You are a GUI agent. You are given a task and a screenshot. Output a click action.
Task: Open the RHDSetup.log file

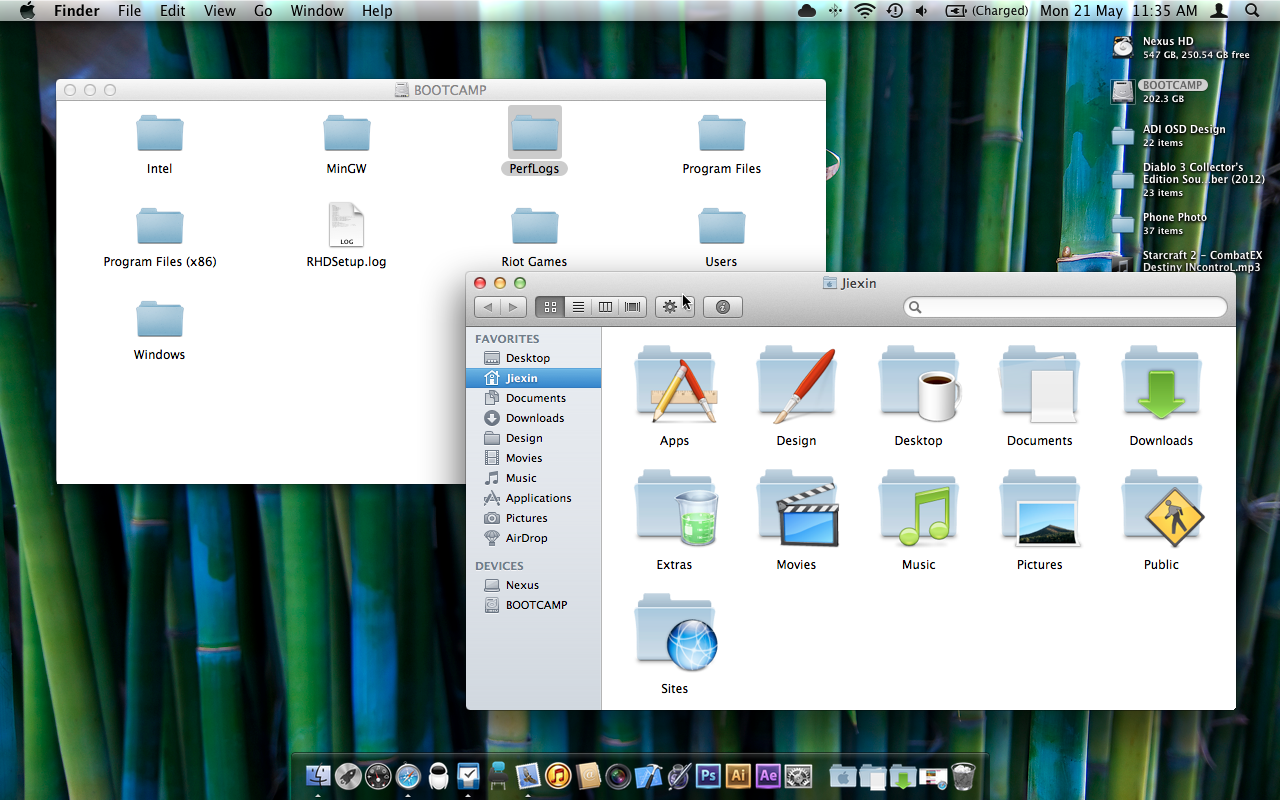tap(346, 226)
